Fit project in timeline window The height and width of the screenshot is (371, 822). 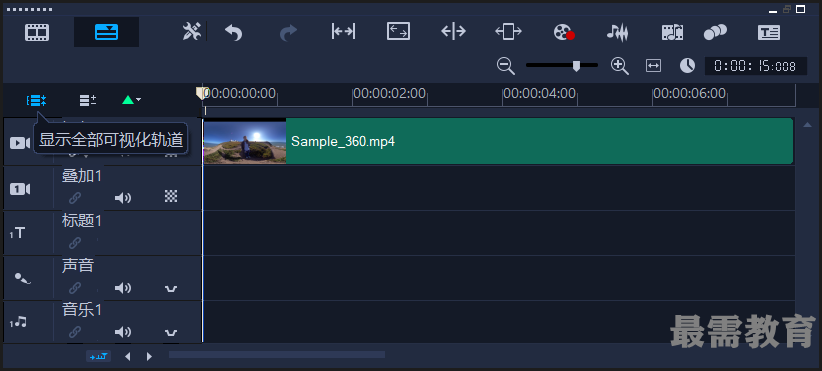point(654,66)
